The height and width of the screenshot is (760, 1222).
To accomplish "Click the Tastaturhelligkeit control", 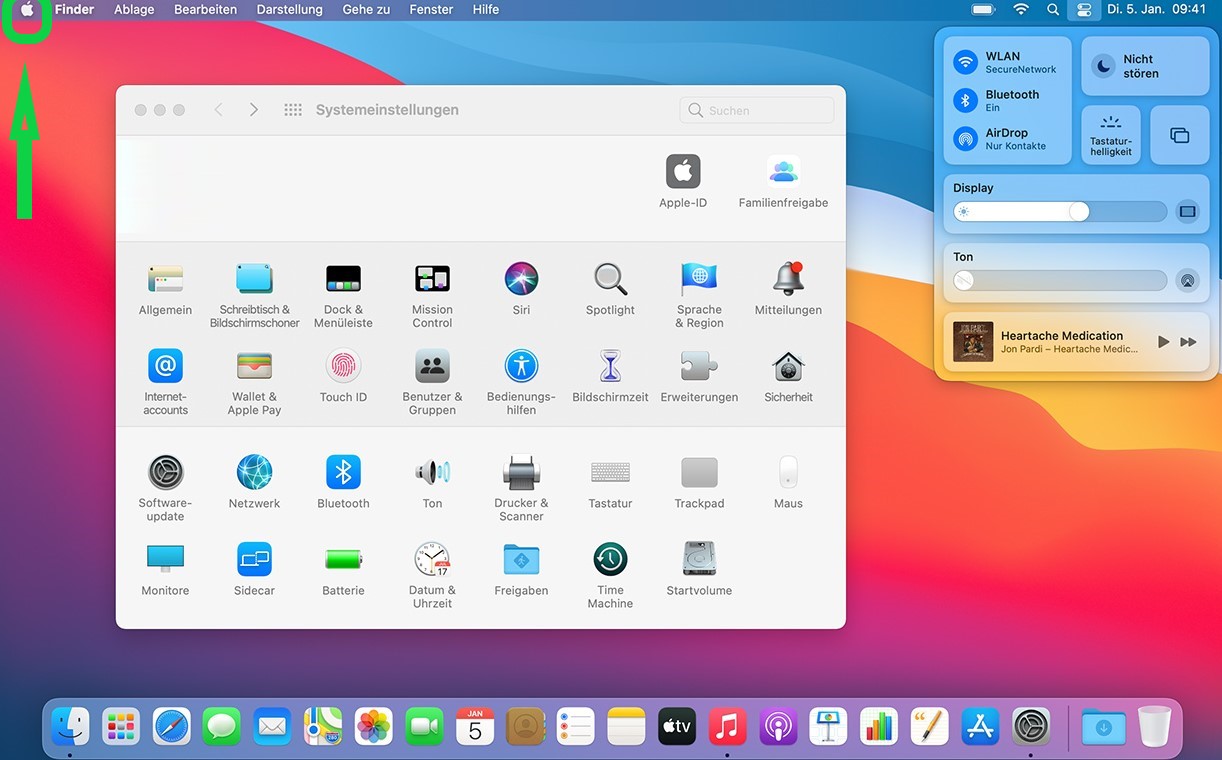I will point(1110,134).
